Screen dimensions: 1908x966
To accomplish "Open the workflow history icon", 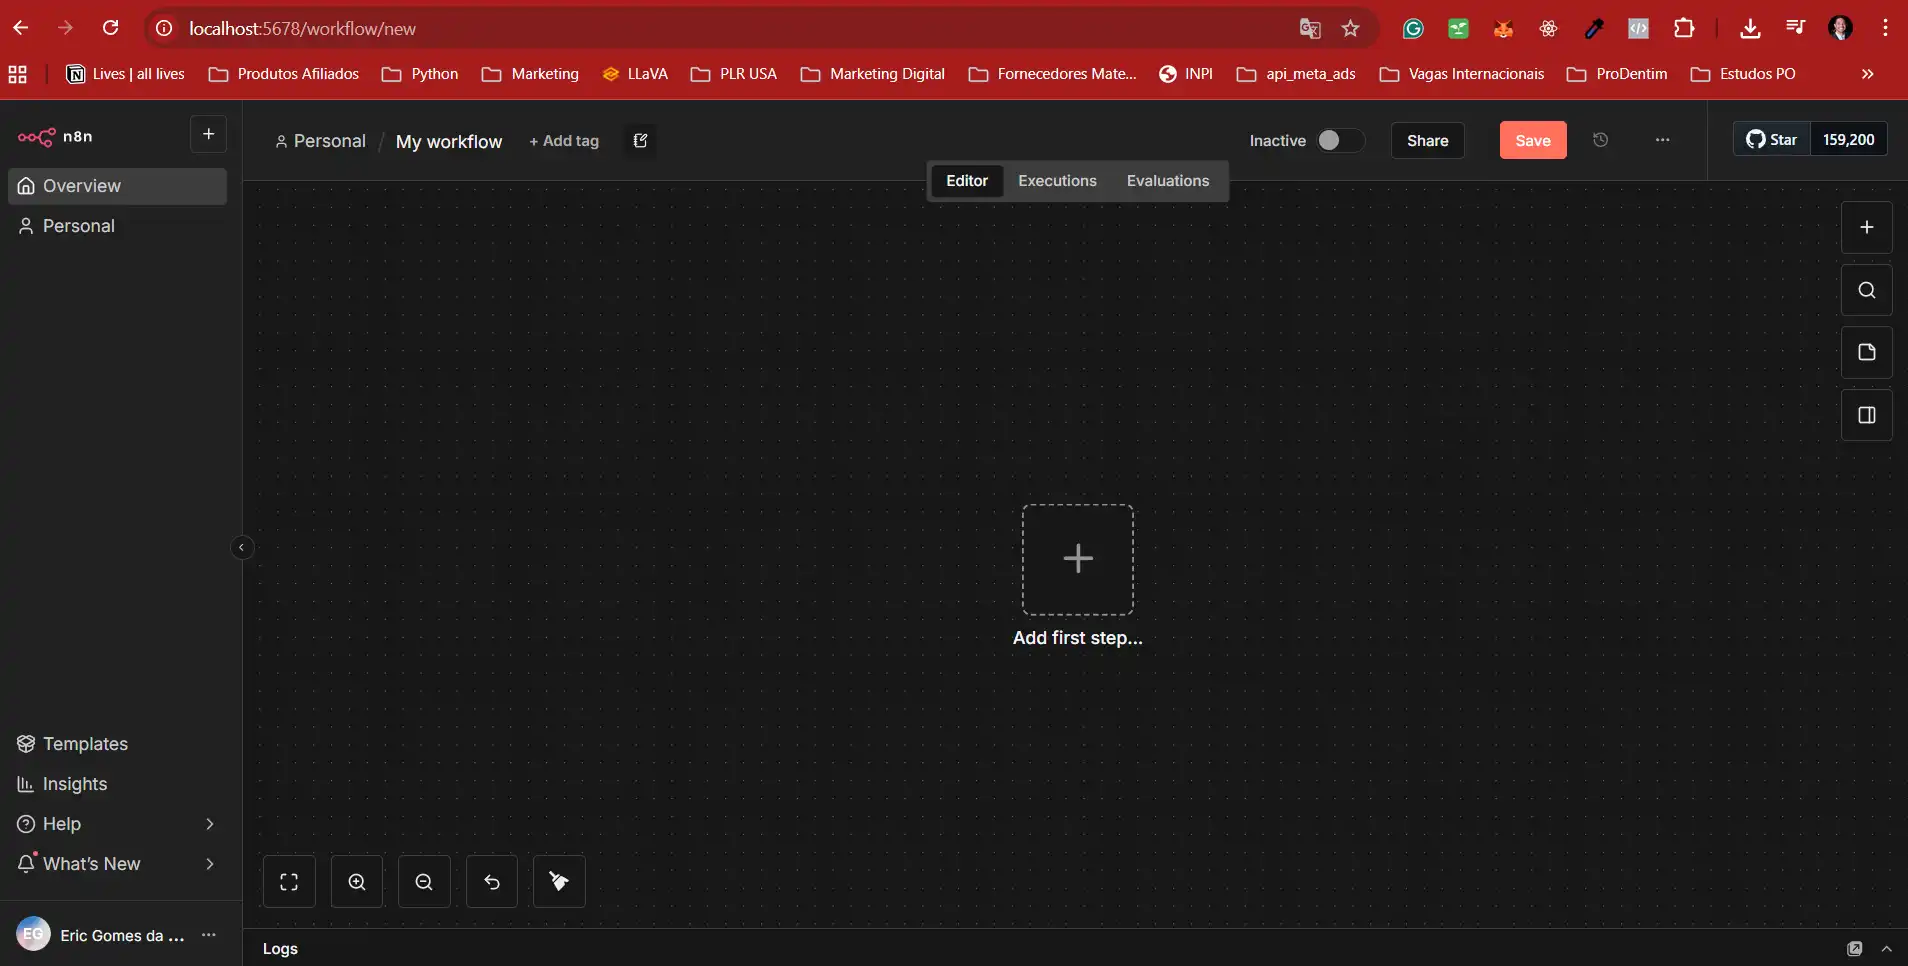I will [x=1600, y=140].
